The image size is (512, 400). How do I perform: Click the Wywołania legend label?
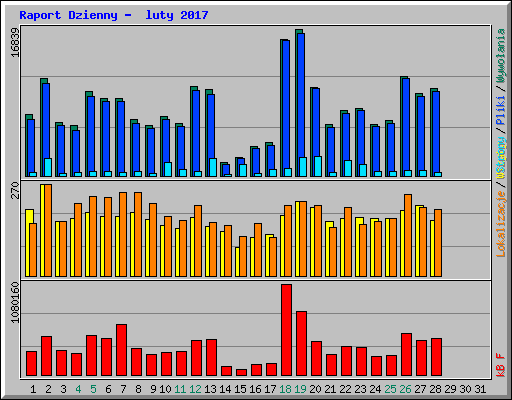click(x=501, y=56)
